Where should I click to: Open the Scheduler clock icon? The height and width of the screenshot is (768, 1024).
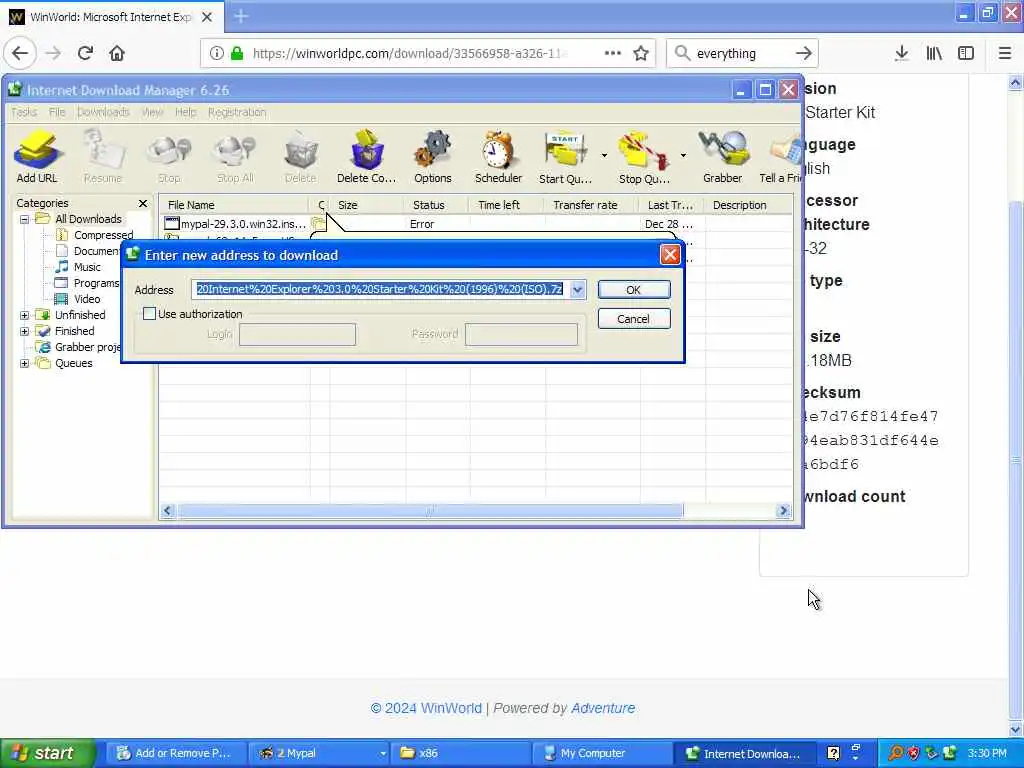498,157
